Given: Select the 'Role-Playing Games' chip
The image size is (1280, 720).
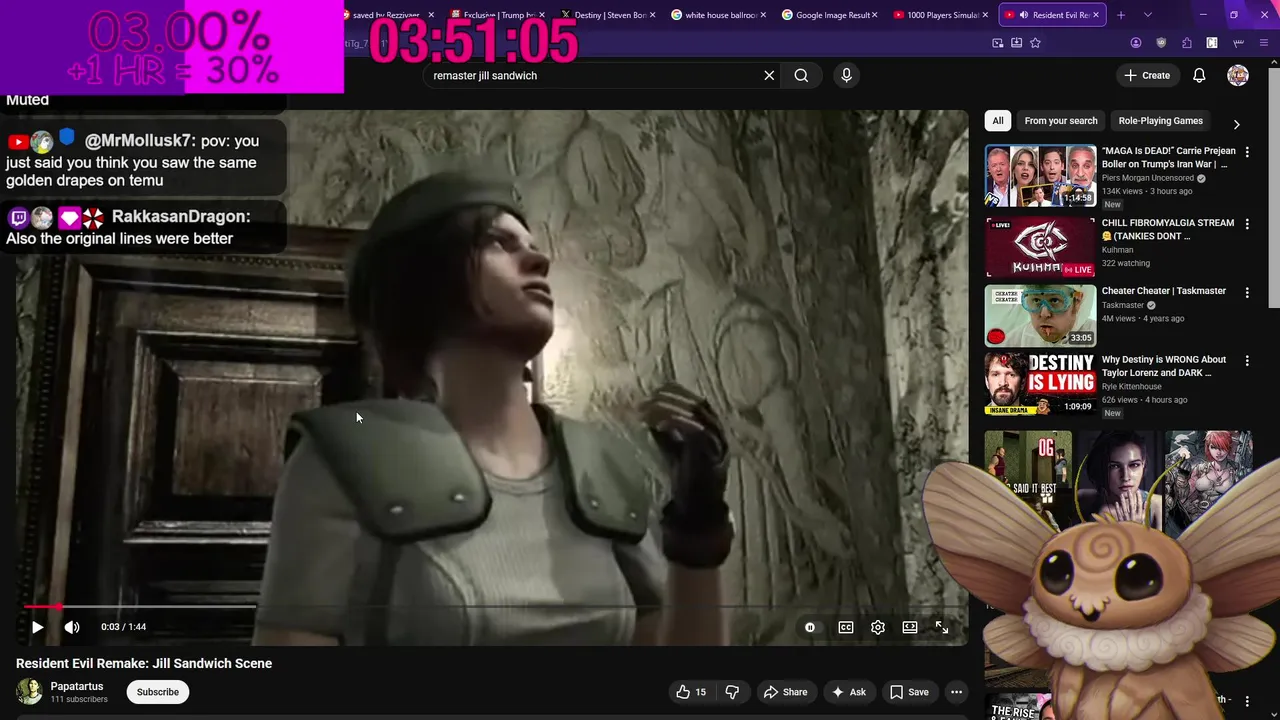Looking at the screenshot, I should click(1160, 121).
